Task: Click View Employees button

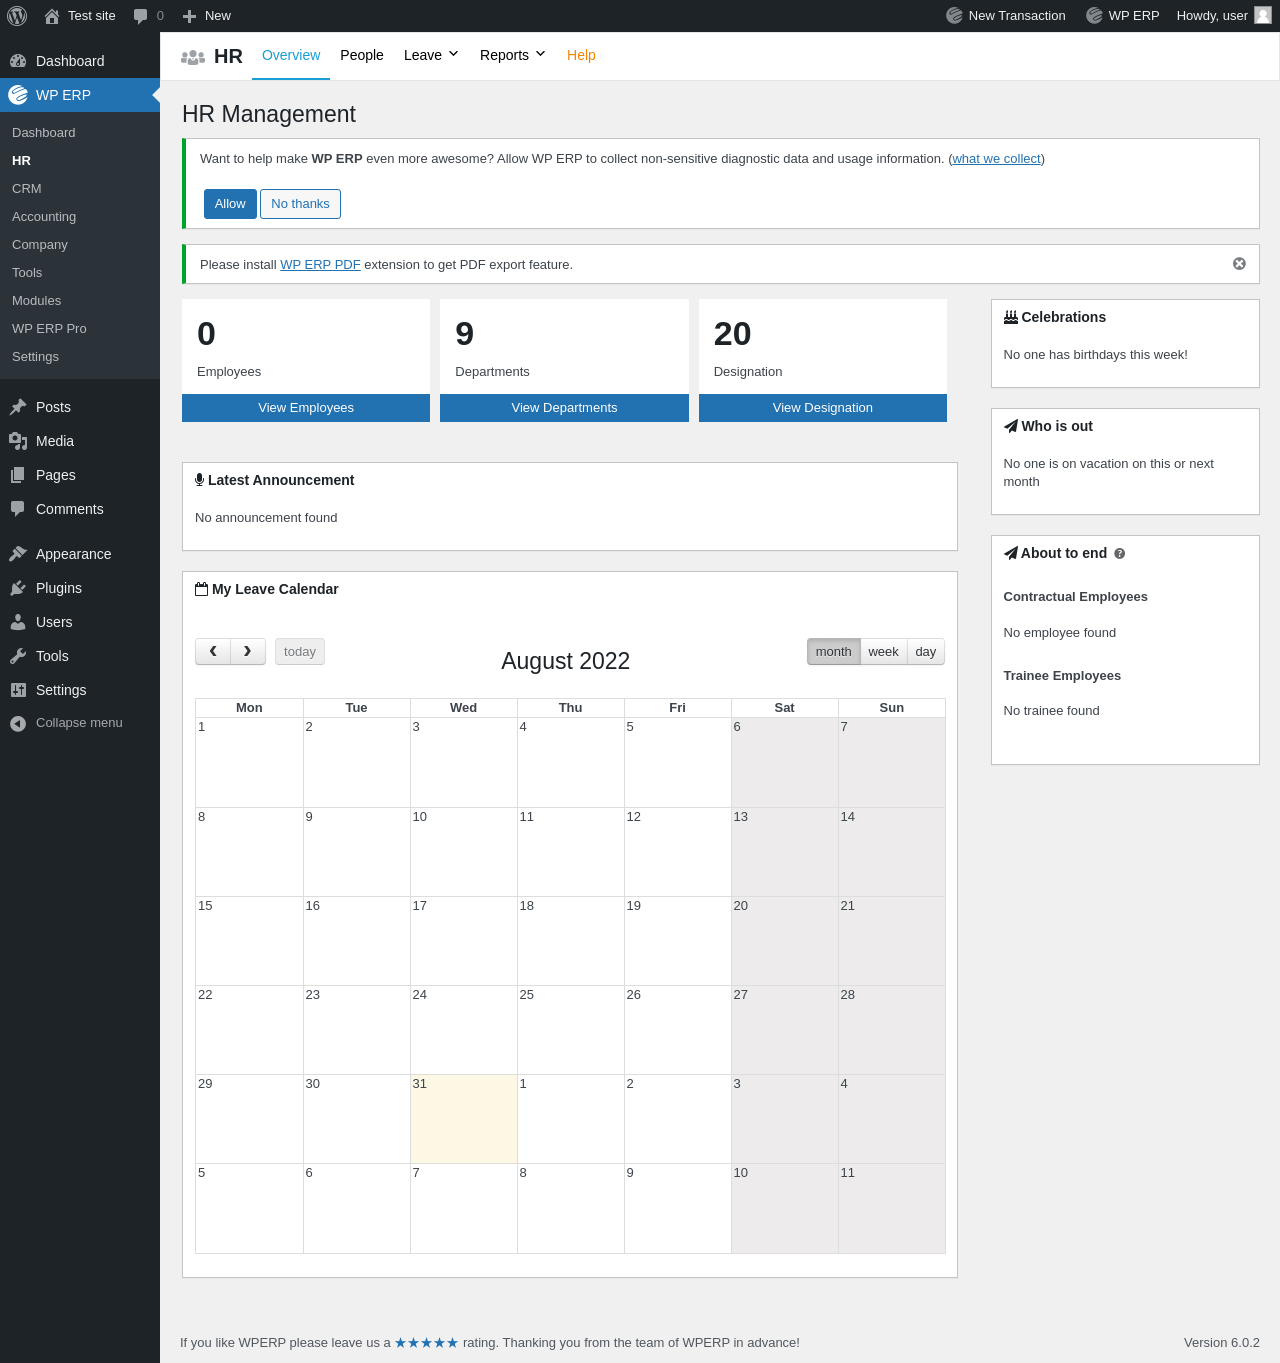Action: [306, 408]
